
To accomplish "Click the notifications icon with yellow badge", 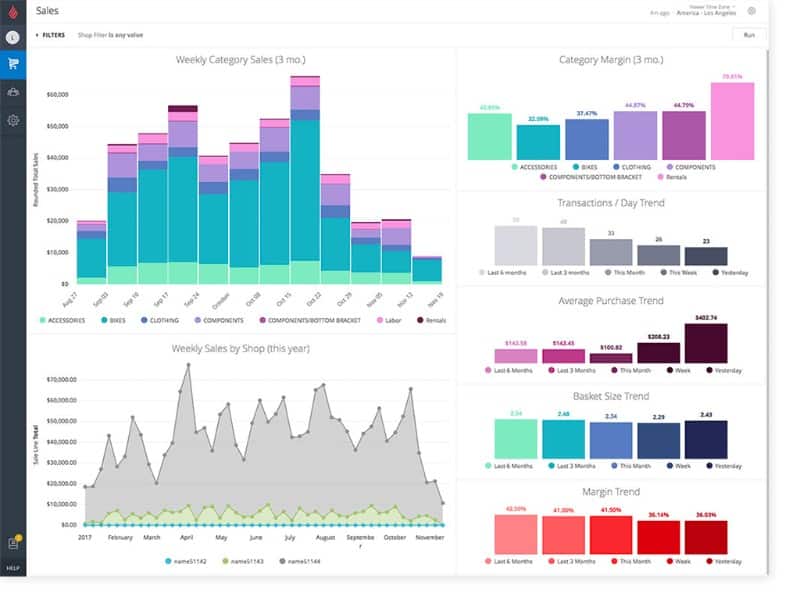I will point(14,542).
